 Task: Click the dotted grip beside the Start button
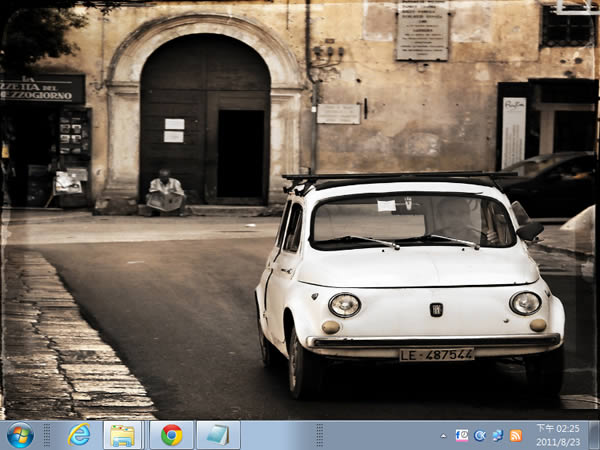(x=47, y=435)
